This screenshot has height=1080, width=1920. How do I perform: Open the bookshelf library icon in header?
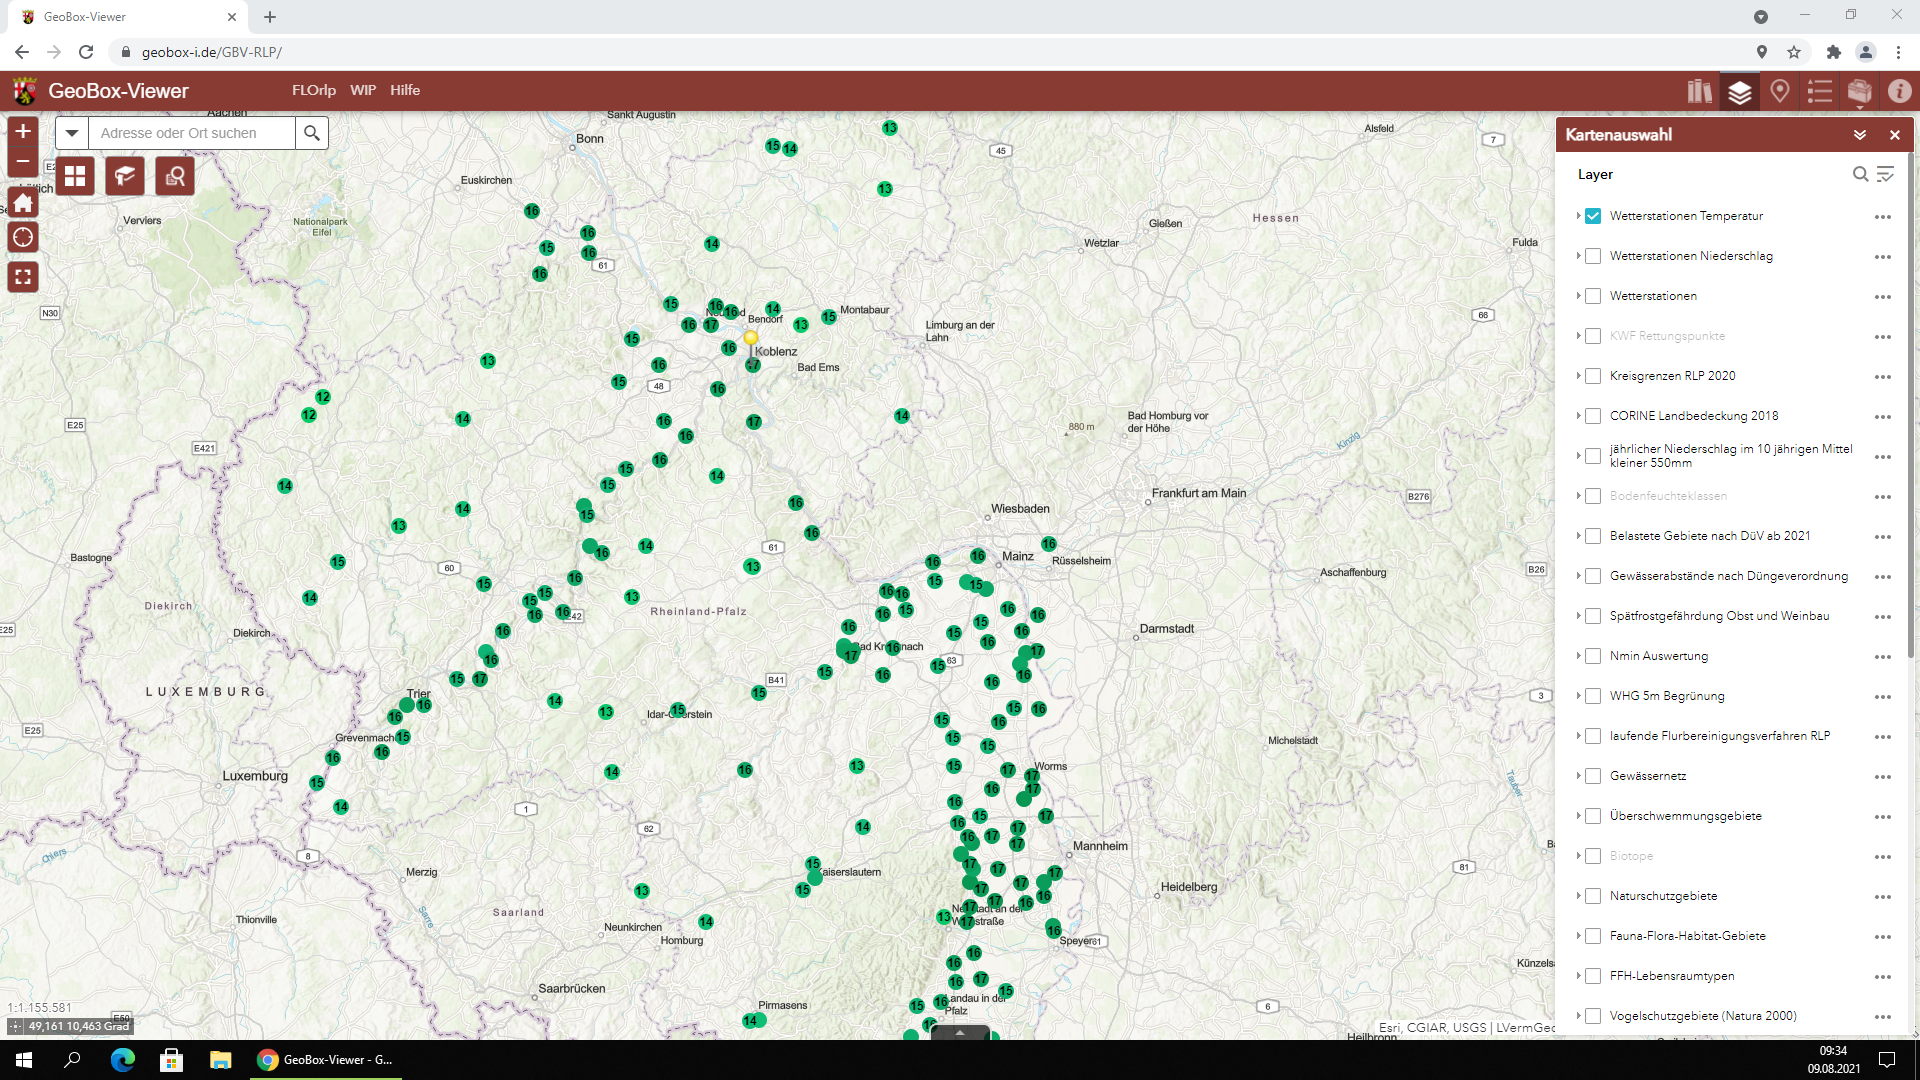[x=1699, y=92]
